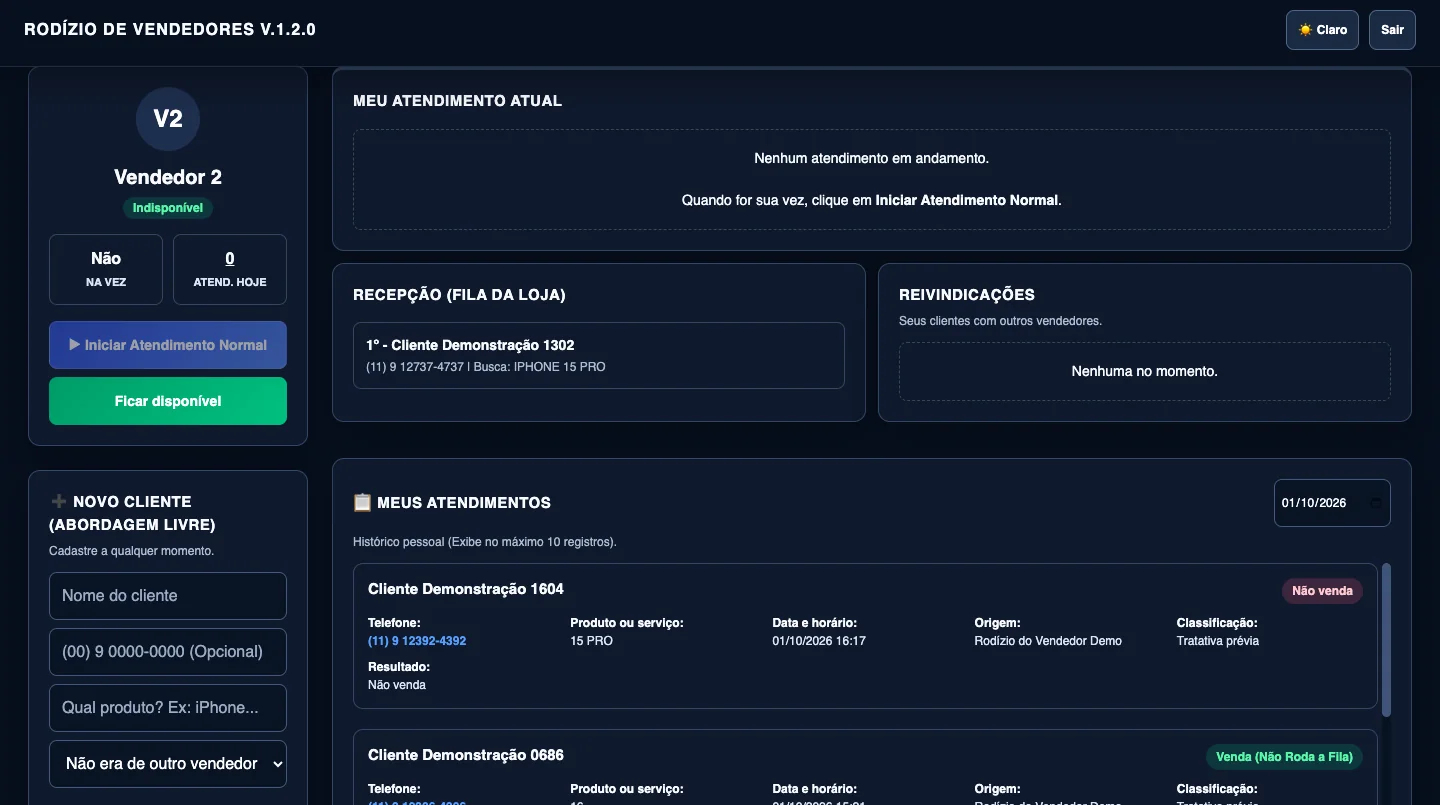Open the 01/10/2026 date filter field
The width and height of the screenshot is (1440, 805).
pyautogui.click(x=1331, y=503)
